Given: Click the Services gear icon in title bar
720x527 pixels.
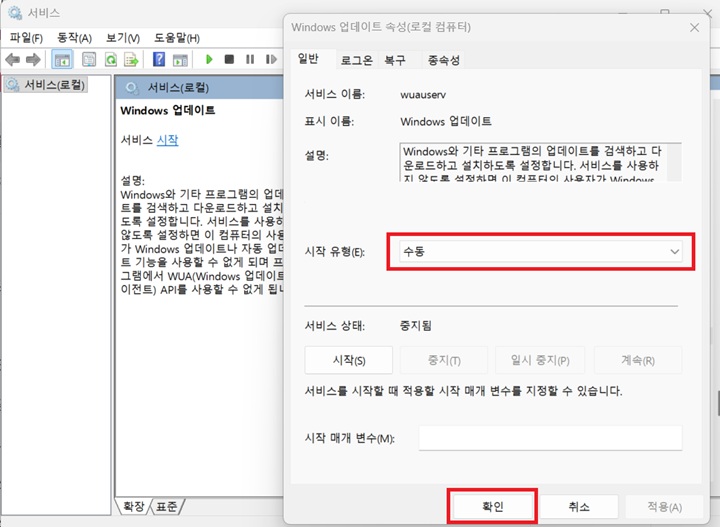Looking at the screenshot, I should point(15,13).
